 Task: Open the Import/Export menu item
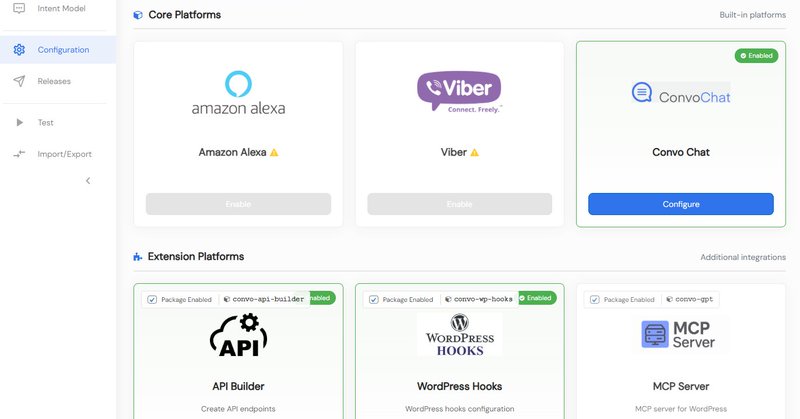pyautogui.click(x=64, y=154)
